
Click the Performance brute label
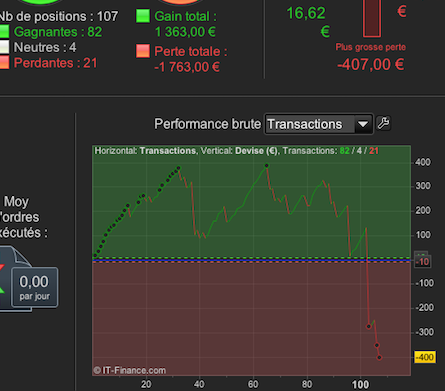point(207,124)
